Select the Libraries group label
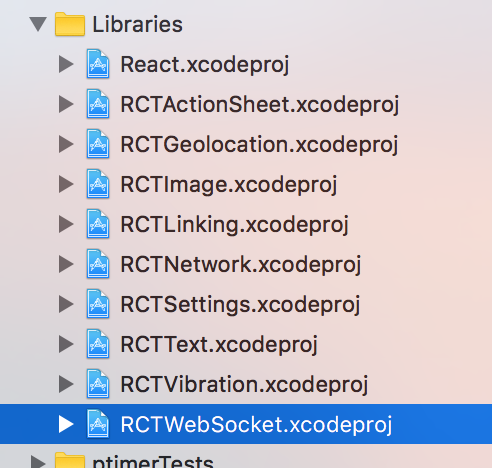The image size is (492, 468). [x=137, y=24]
